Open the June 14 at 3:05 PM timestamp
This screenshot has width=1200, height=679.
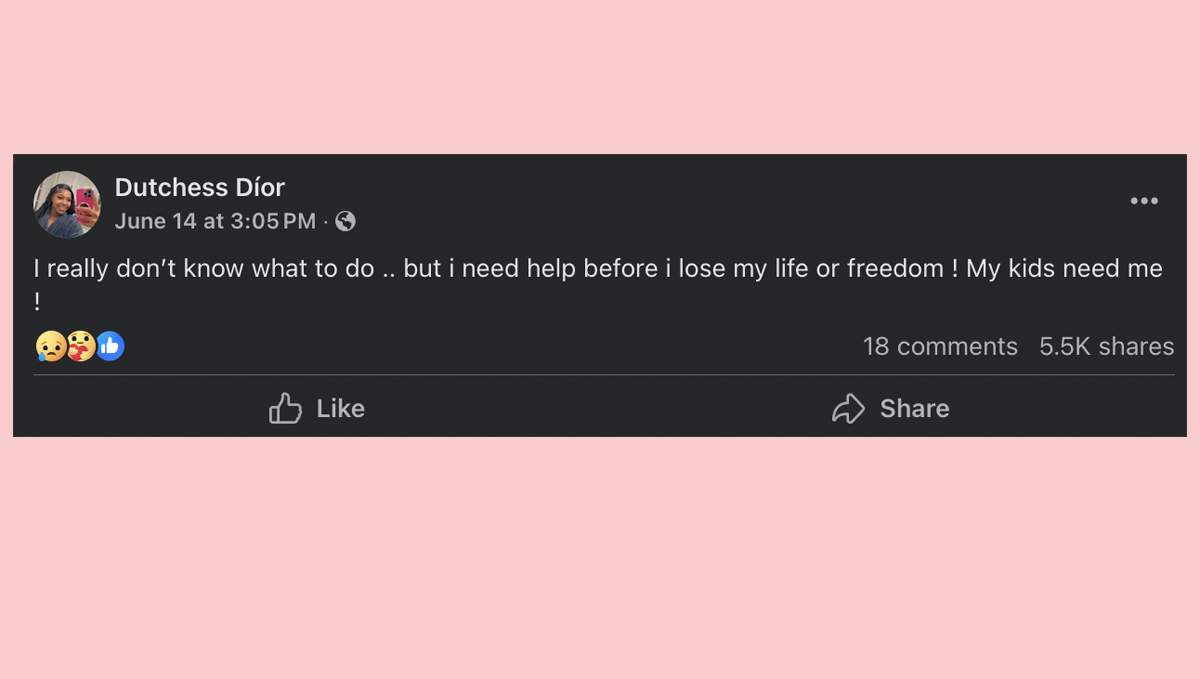215,221
